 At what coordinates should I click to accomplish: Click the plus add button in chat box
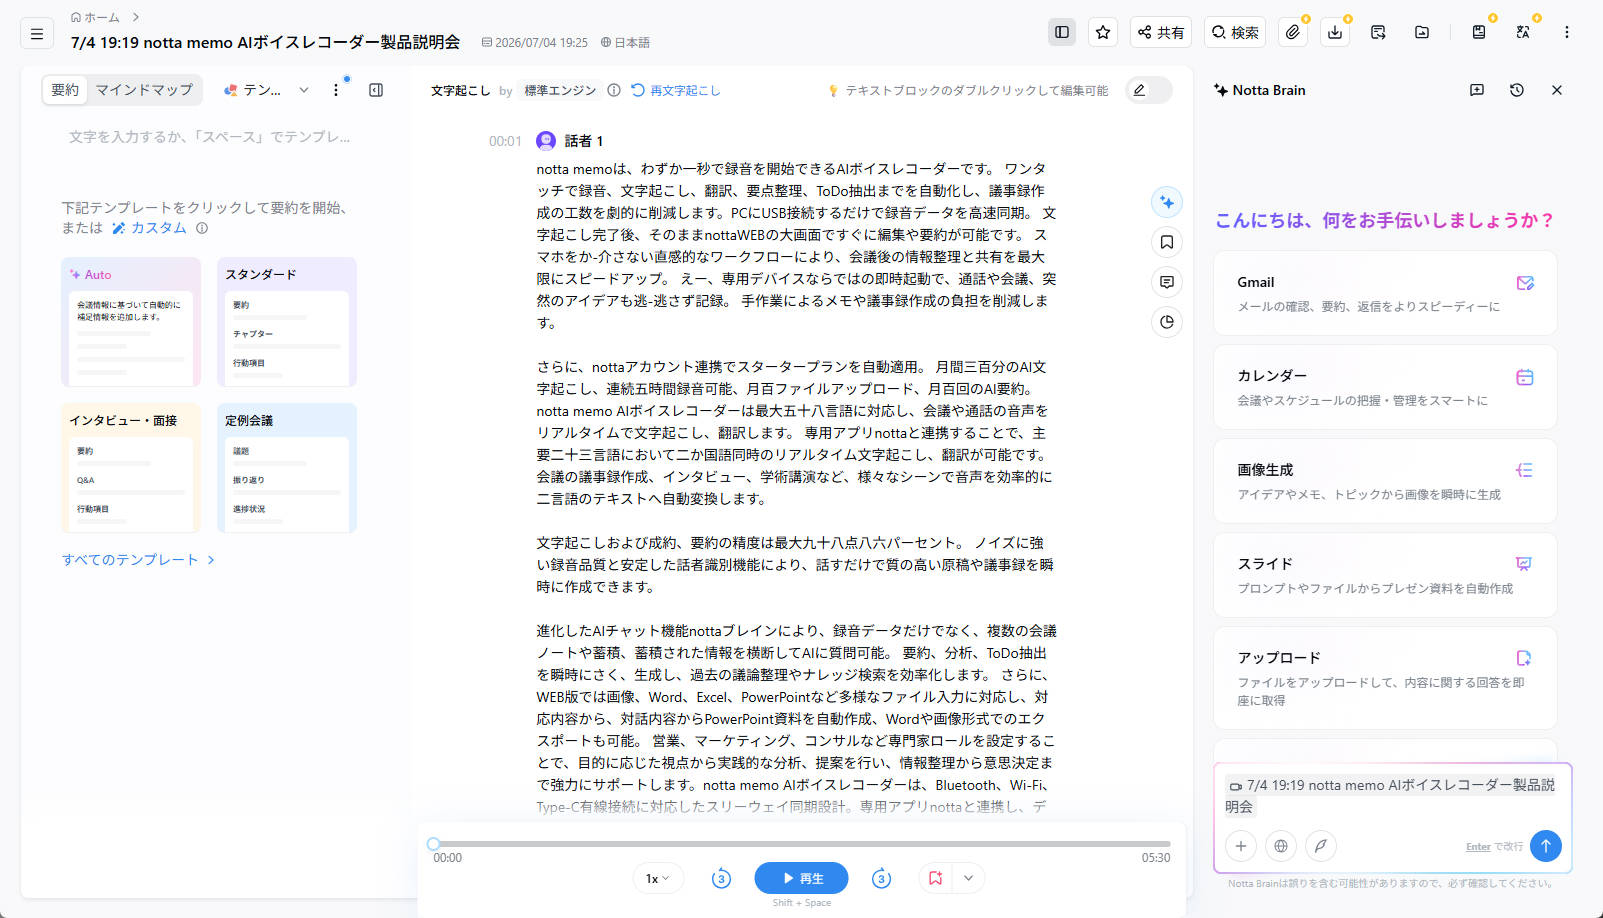[1241, 846]
